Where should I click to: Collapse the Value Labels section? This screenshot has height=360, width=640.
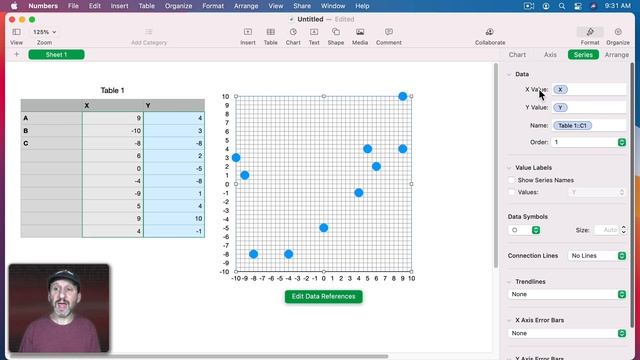[509, 168]
